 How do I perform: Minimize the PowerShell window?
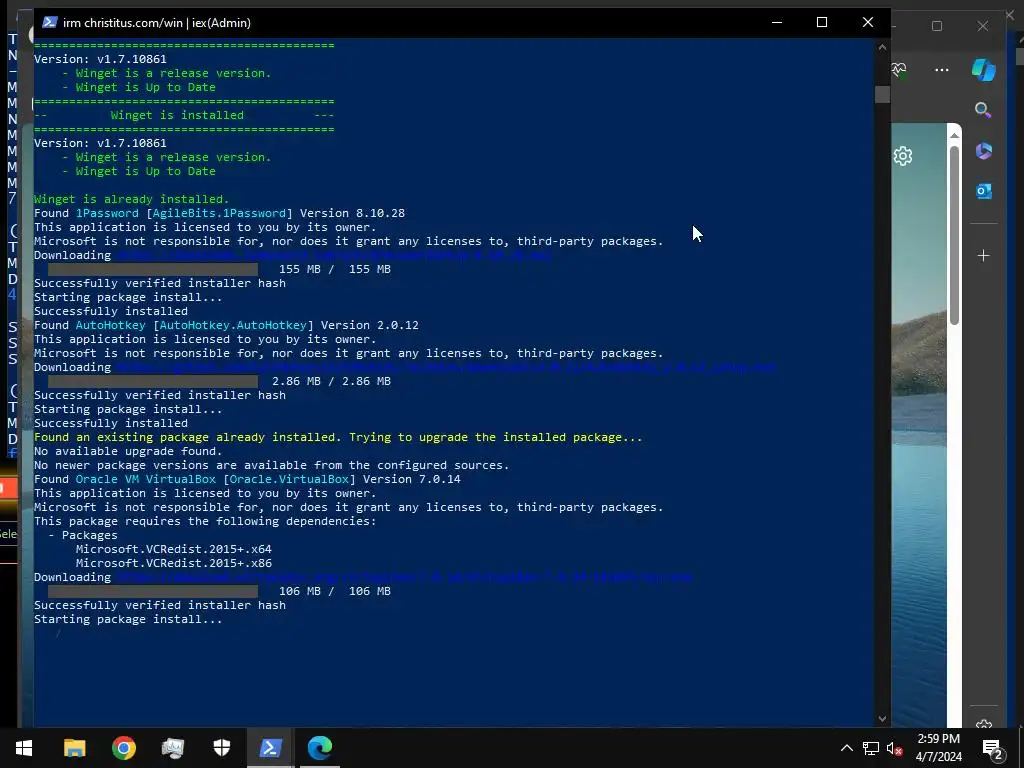pos(776,22)
